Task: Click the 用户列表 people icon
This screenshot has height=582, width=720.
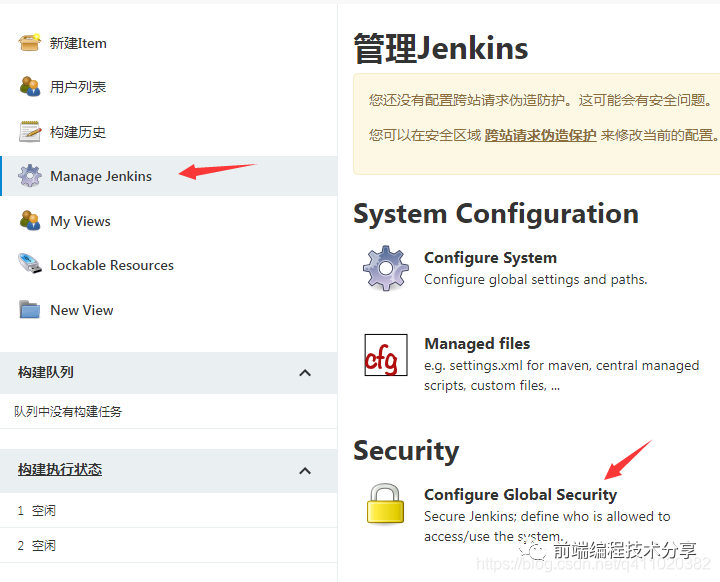Action: coord(30,86)
